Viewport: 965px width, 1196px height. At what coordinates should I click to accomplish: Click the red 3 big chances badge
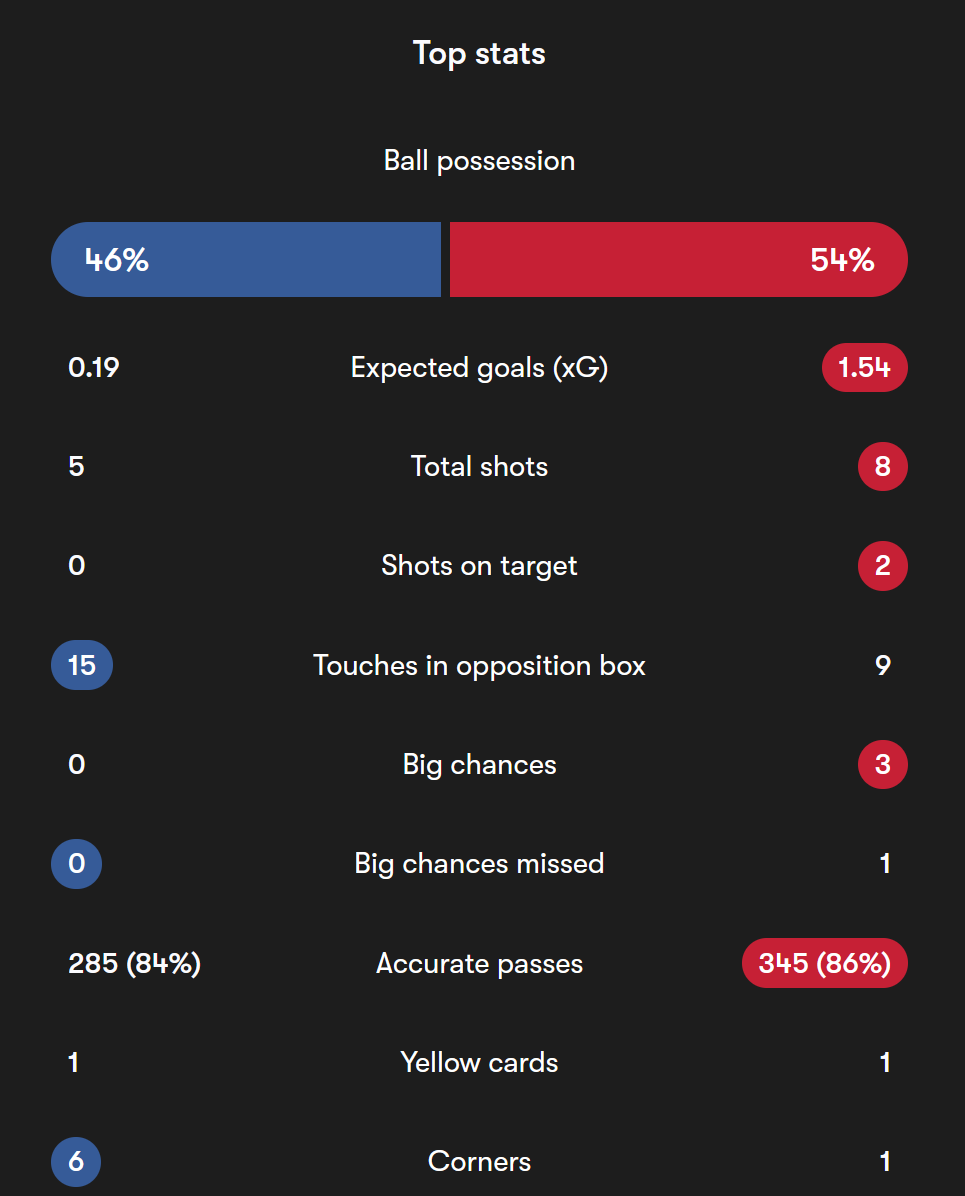tap(883, 764)
